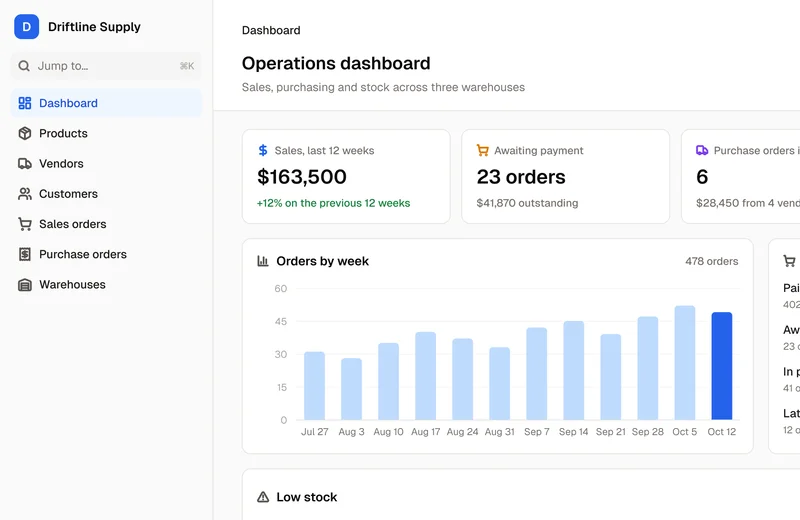Select the Oct 5 chart bar
The width and height of the screenshot is (800, 520).
pos(685,363)
